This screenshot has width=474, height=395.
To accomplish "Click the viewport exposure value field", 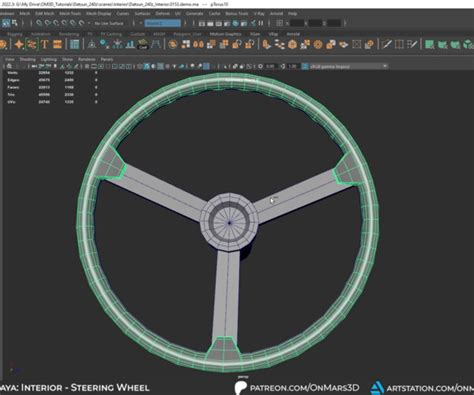I will click(x=270, y=66).
